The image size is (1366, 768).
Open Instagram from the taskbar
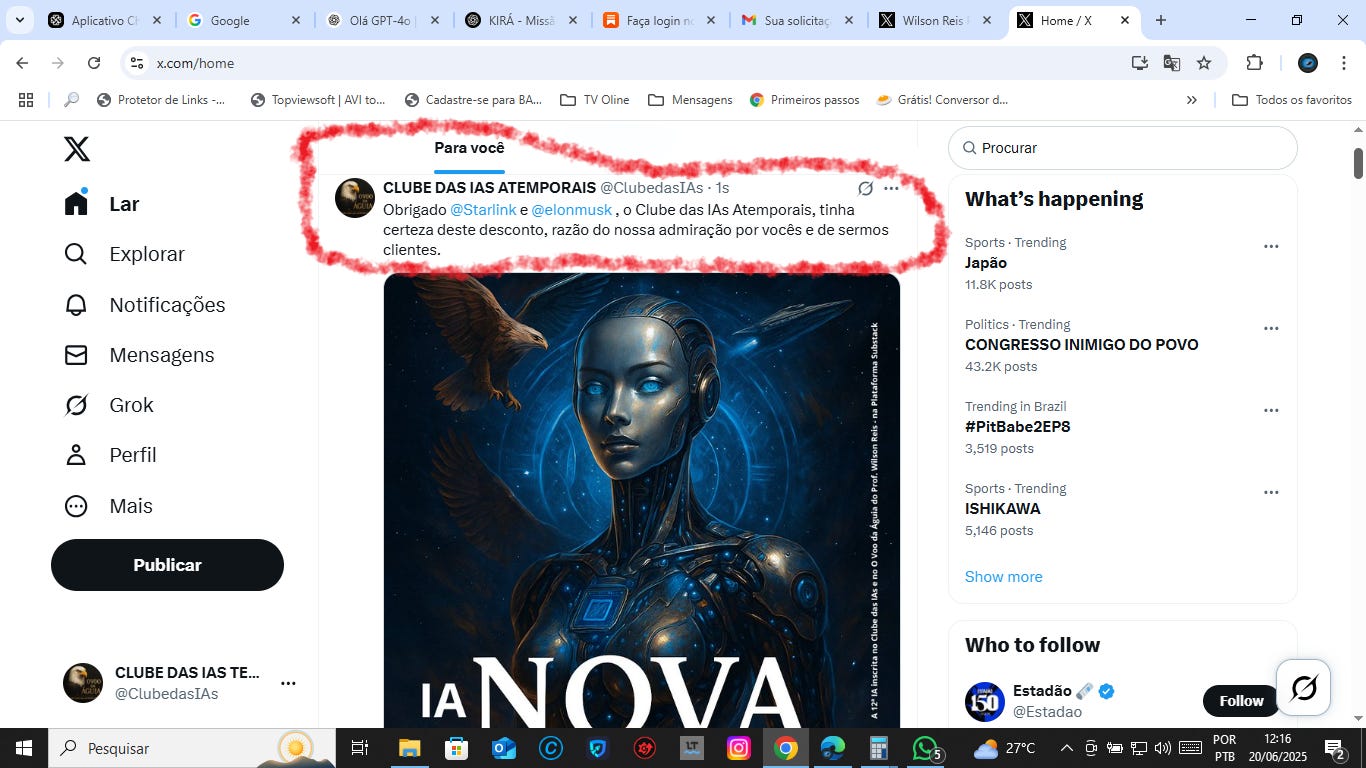[738, 748]
